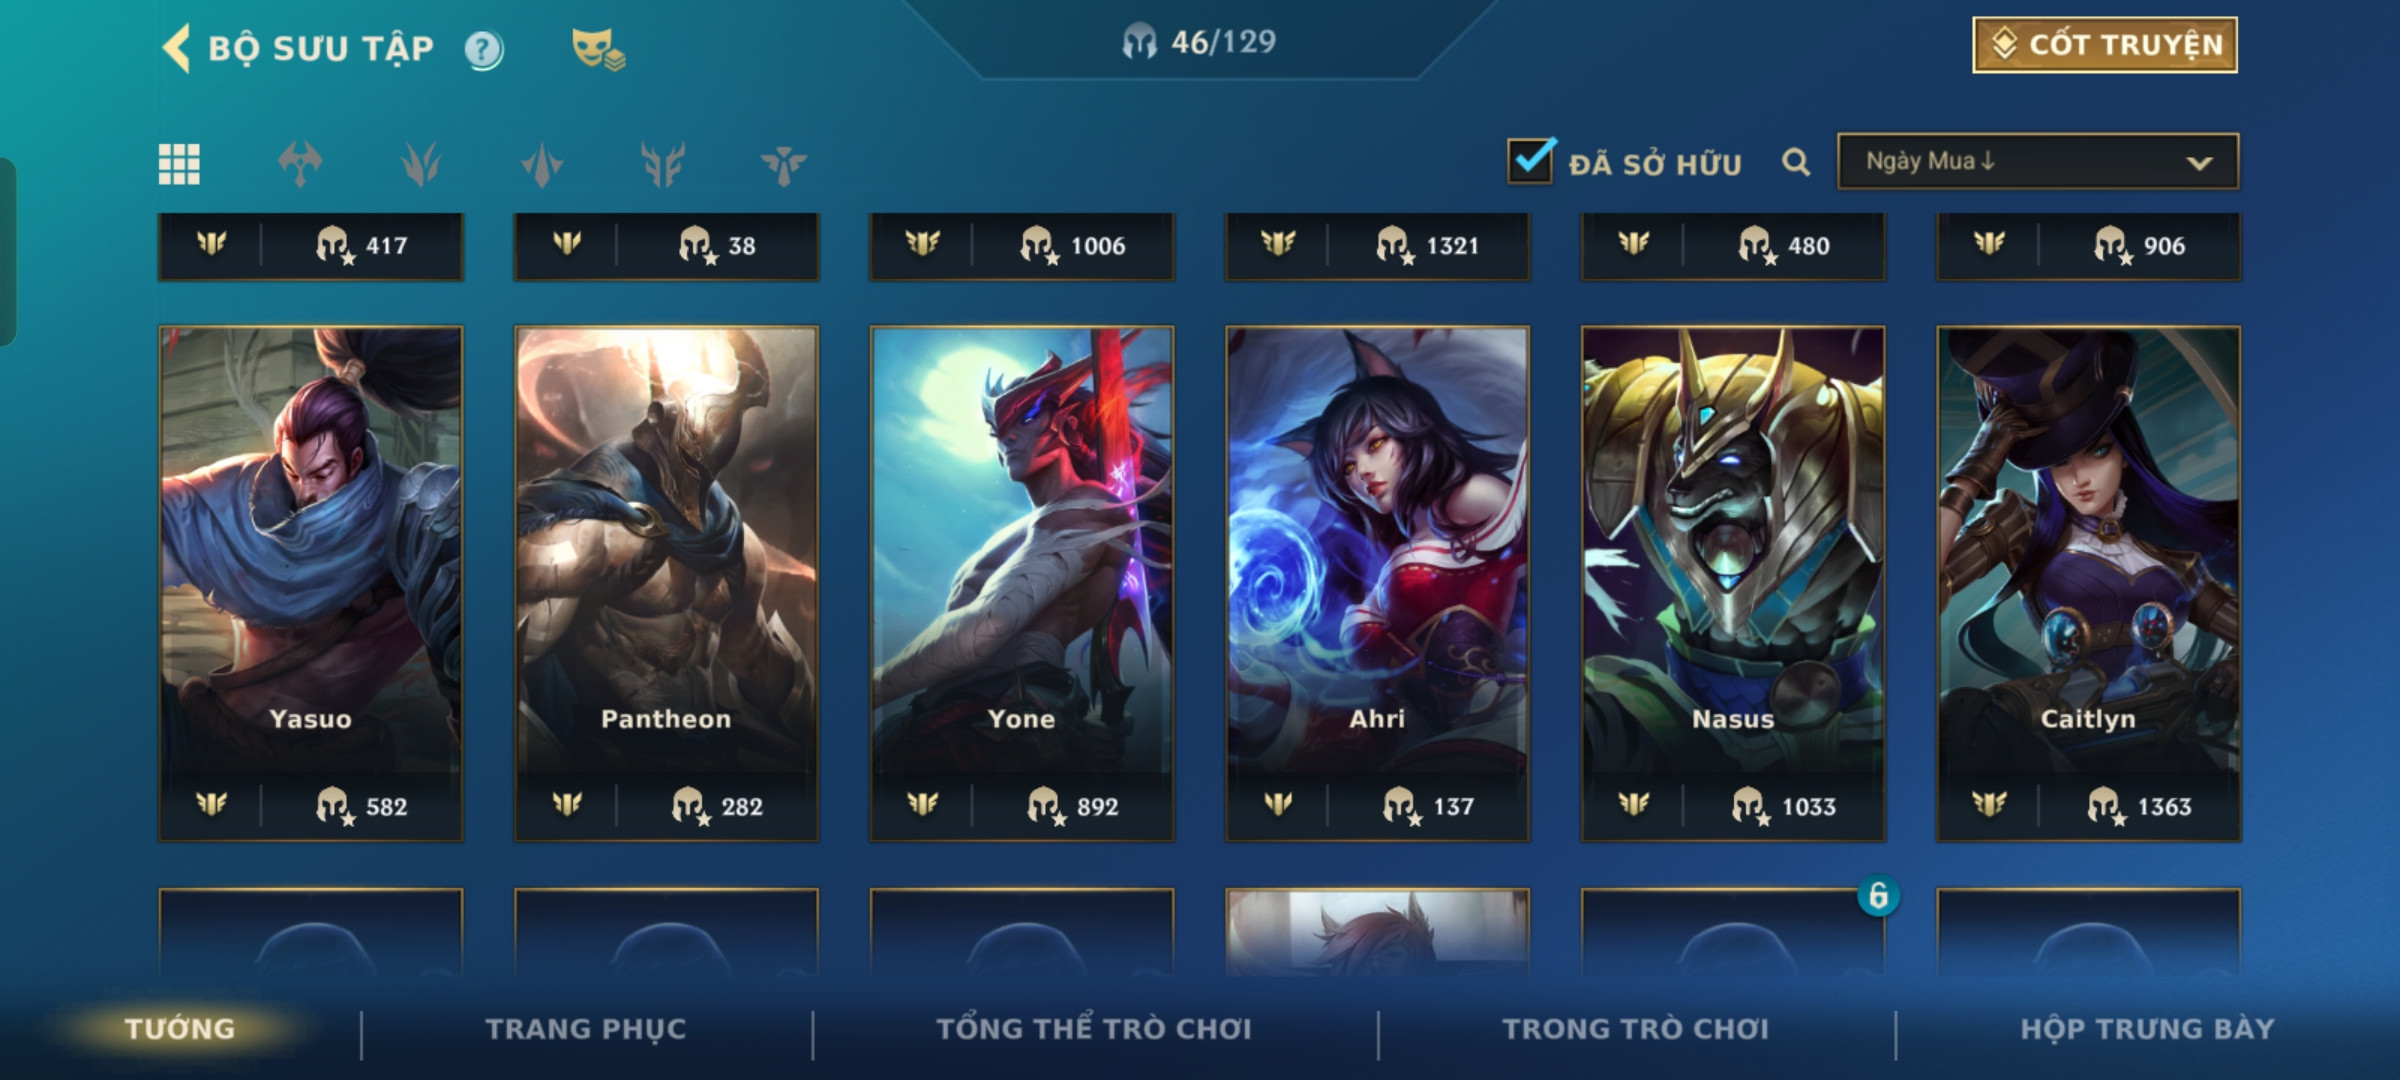Open the Ngày Mua sort dropdown
Image resolution: width=2400 pixels, height=1080 pixels.
(2038, 161)
